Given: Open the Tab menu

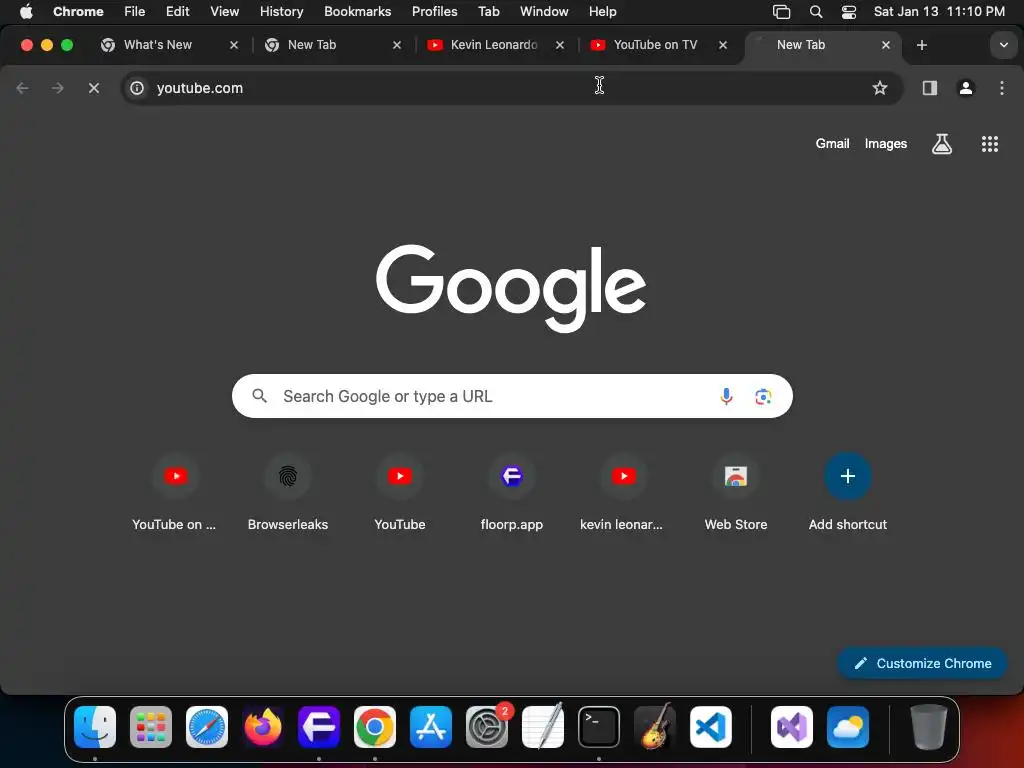Looking at the screenshot, I should (x=488, y=11).
